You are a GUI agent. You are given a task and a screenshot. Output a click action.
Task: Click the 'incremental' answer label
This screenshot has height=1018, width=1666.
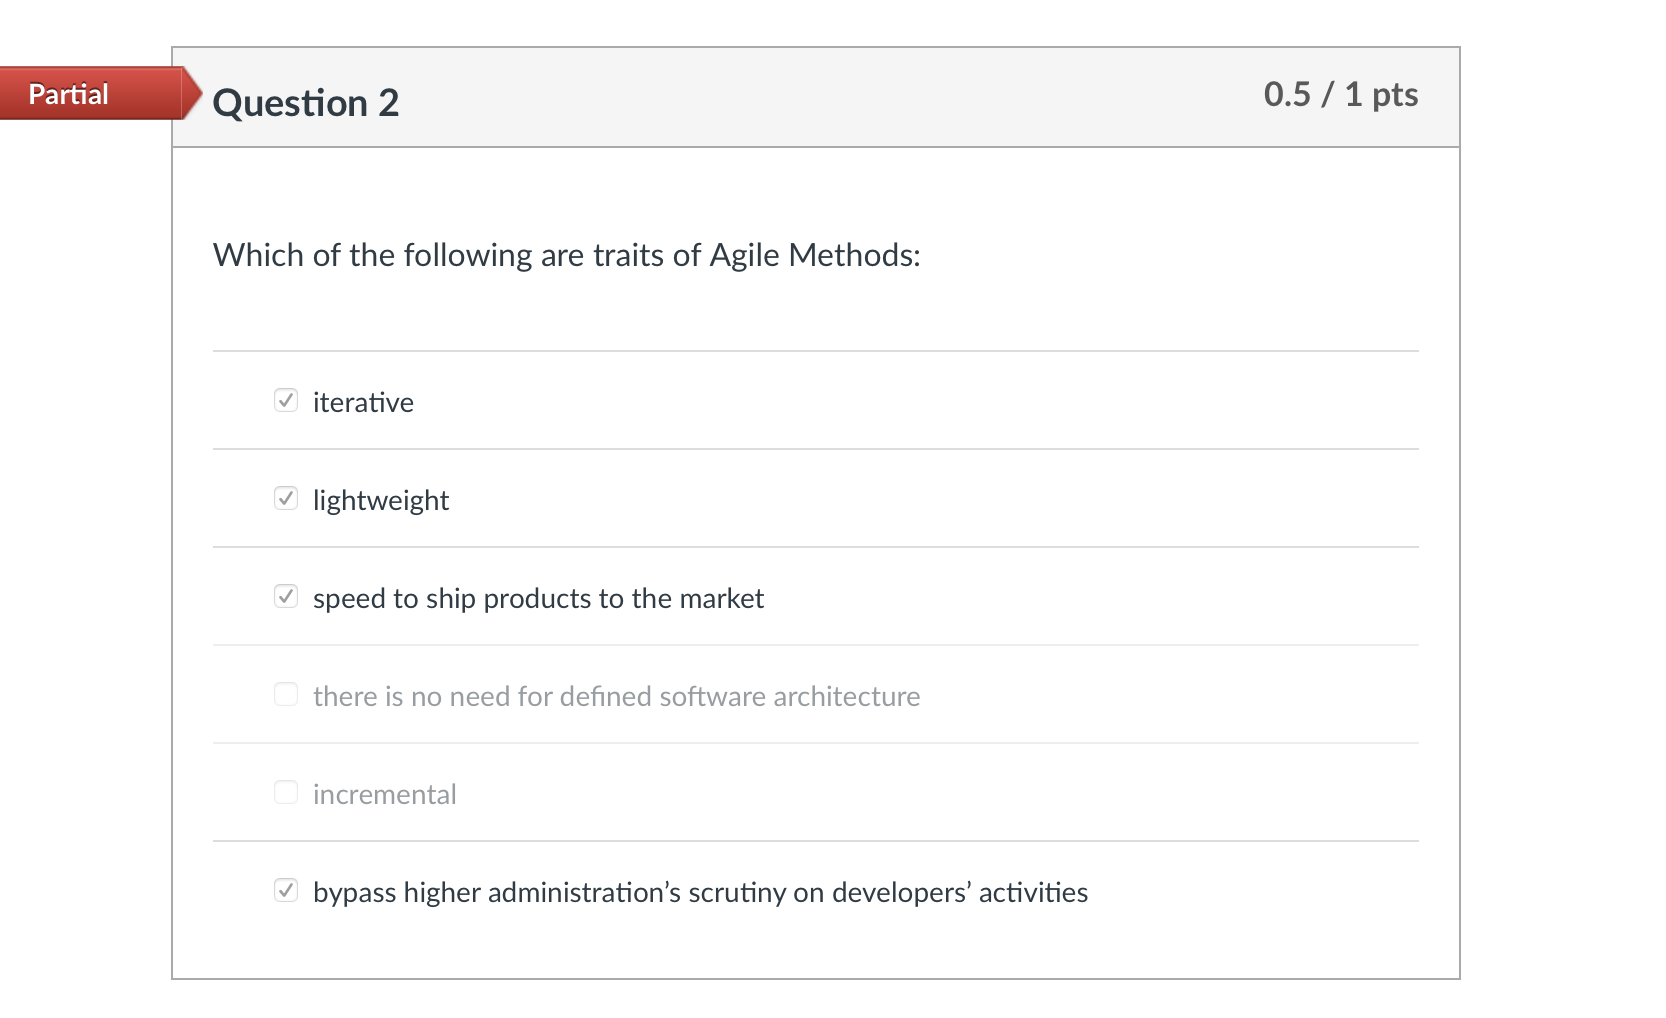(x=385, y=794)
